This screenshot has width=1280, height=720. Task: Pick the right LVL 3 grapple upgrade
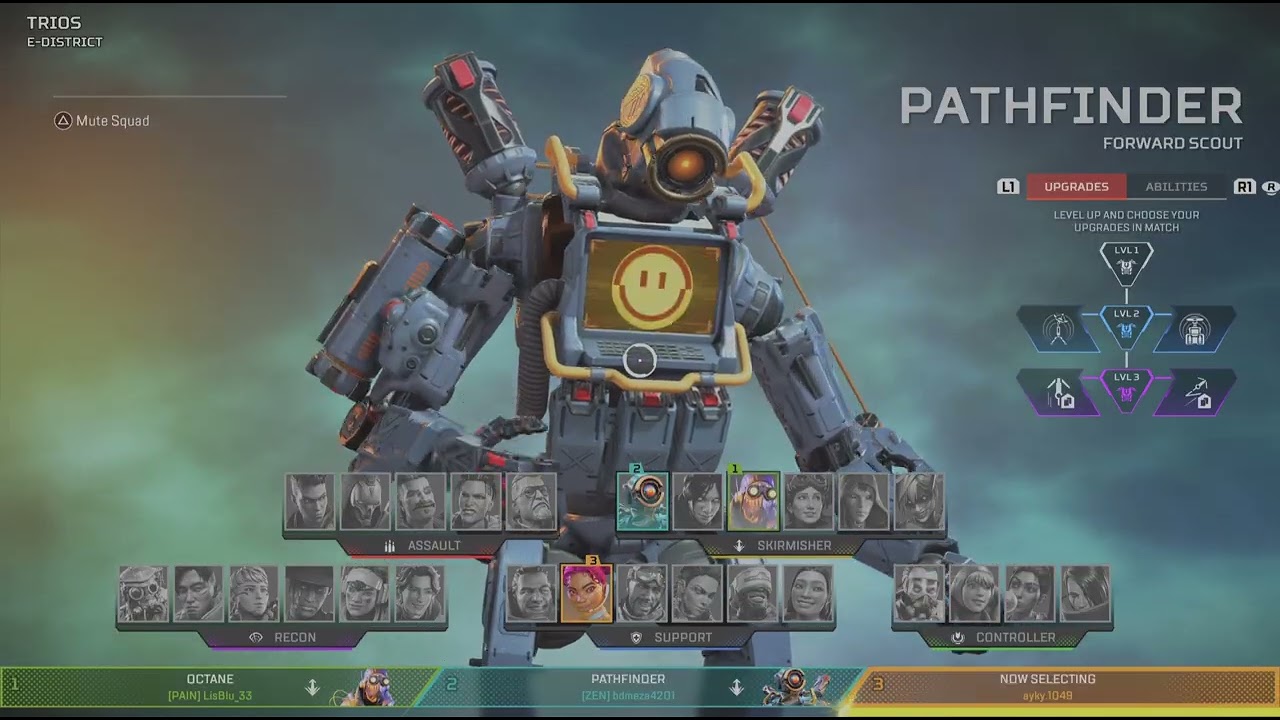coord(1195,392)
